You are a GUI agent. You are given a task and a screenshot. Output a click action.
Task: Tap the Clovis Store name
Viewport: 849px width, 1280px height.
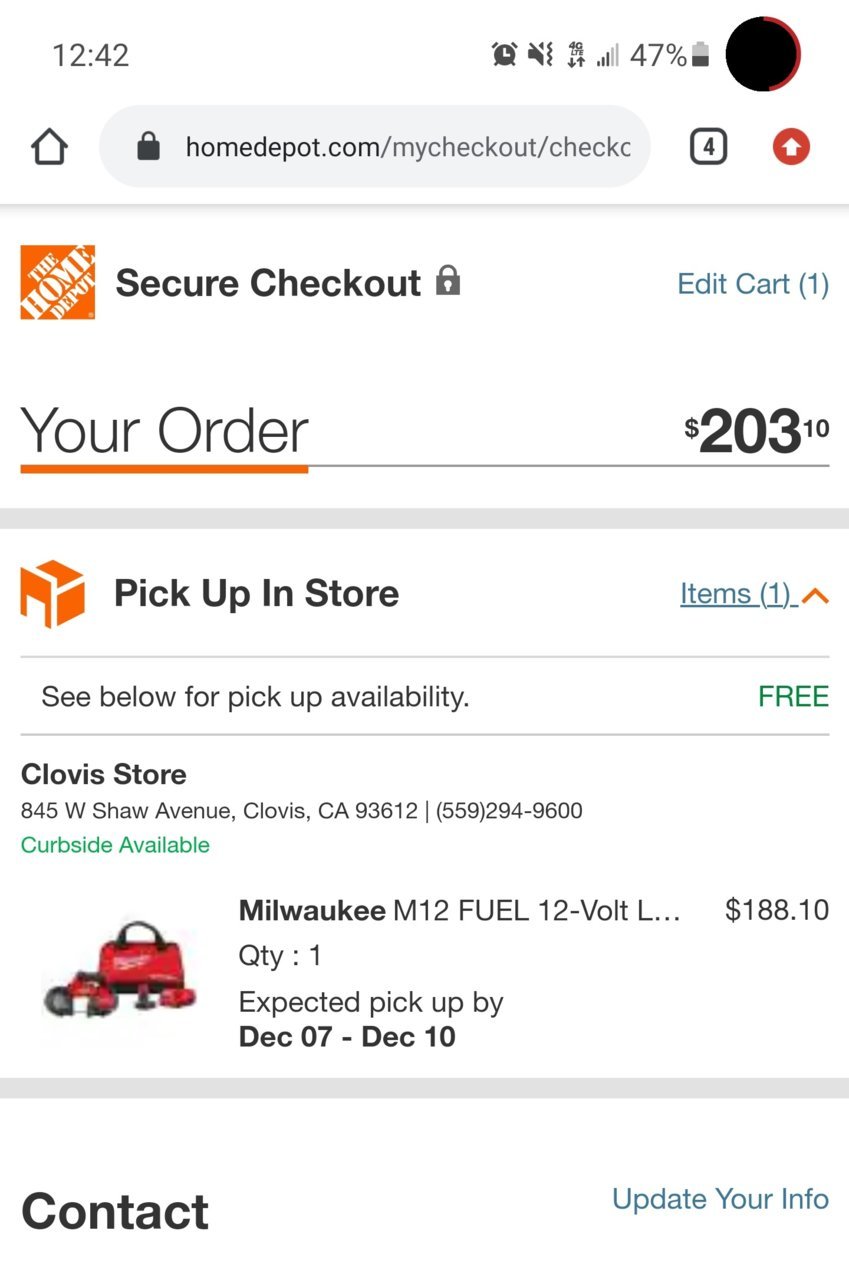tap(103, 775)
